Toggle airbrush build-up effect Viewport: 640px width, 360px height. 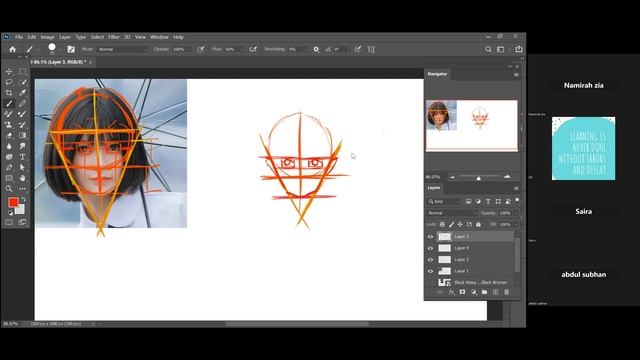pyautogui.click(x=253, y=49)
